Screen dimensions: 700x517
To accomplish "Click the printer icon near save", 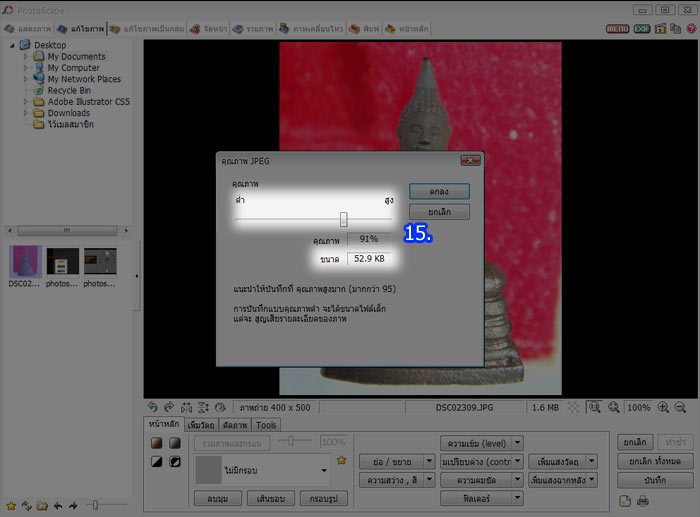I will coord(643,501).
